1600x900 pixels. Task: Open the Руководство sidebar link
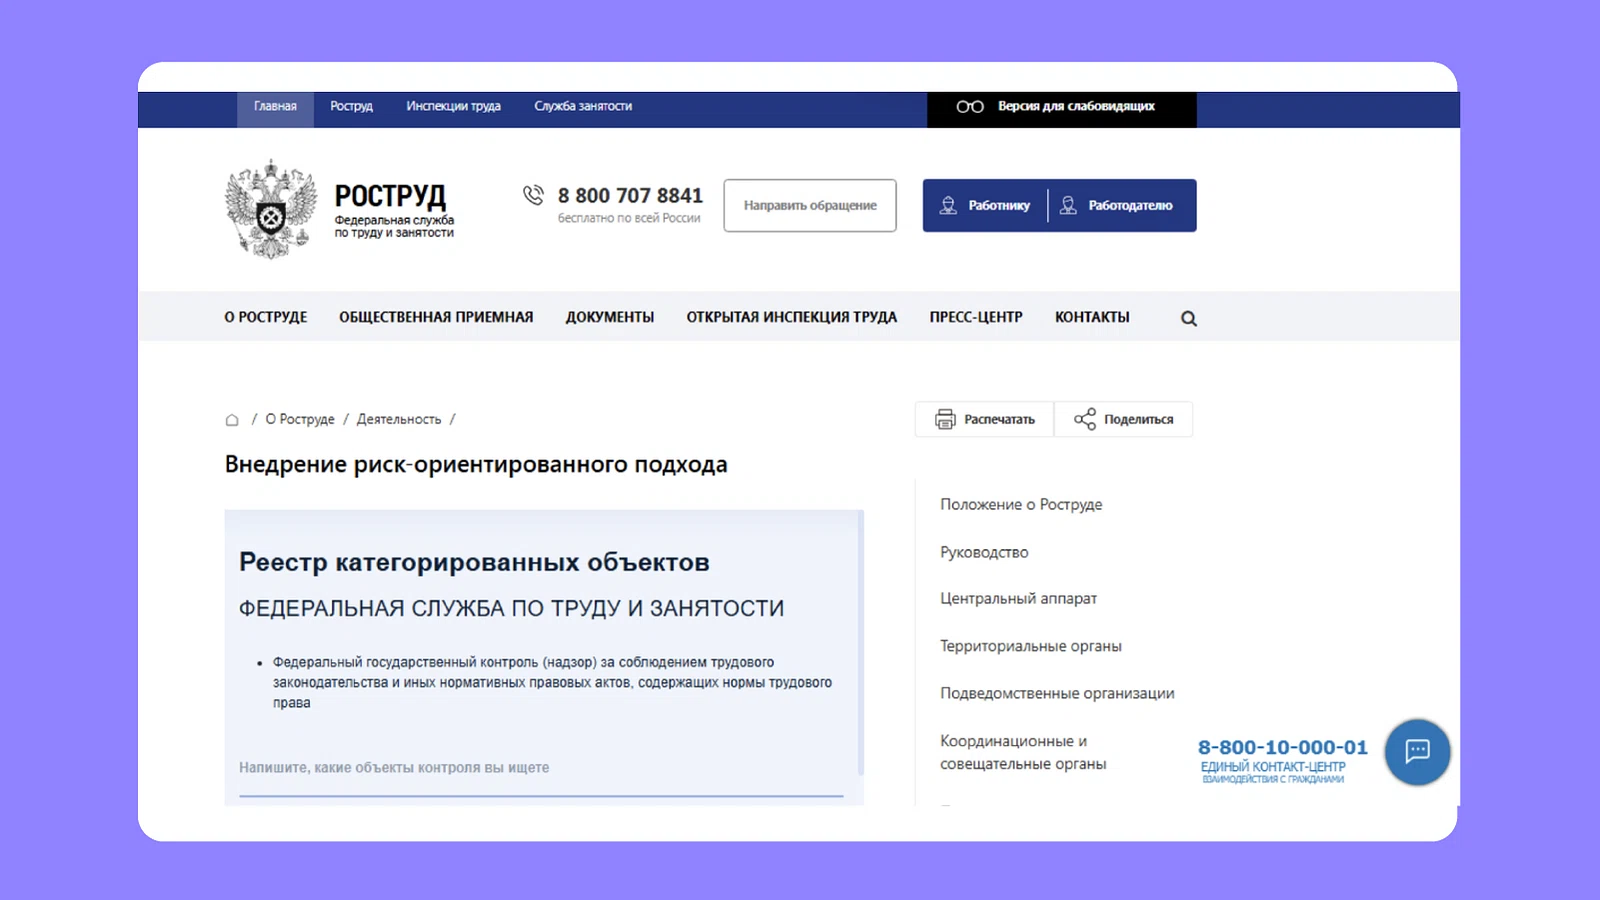click(984, 552)
